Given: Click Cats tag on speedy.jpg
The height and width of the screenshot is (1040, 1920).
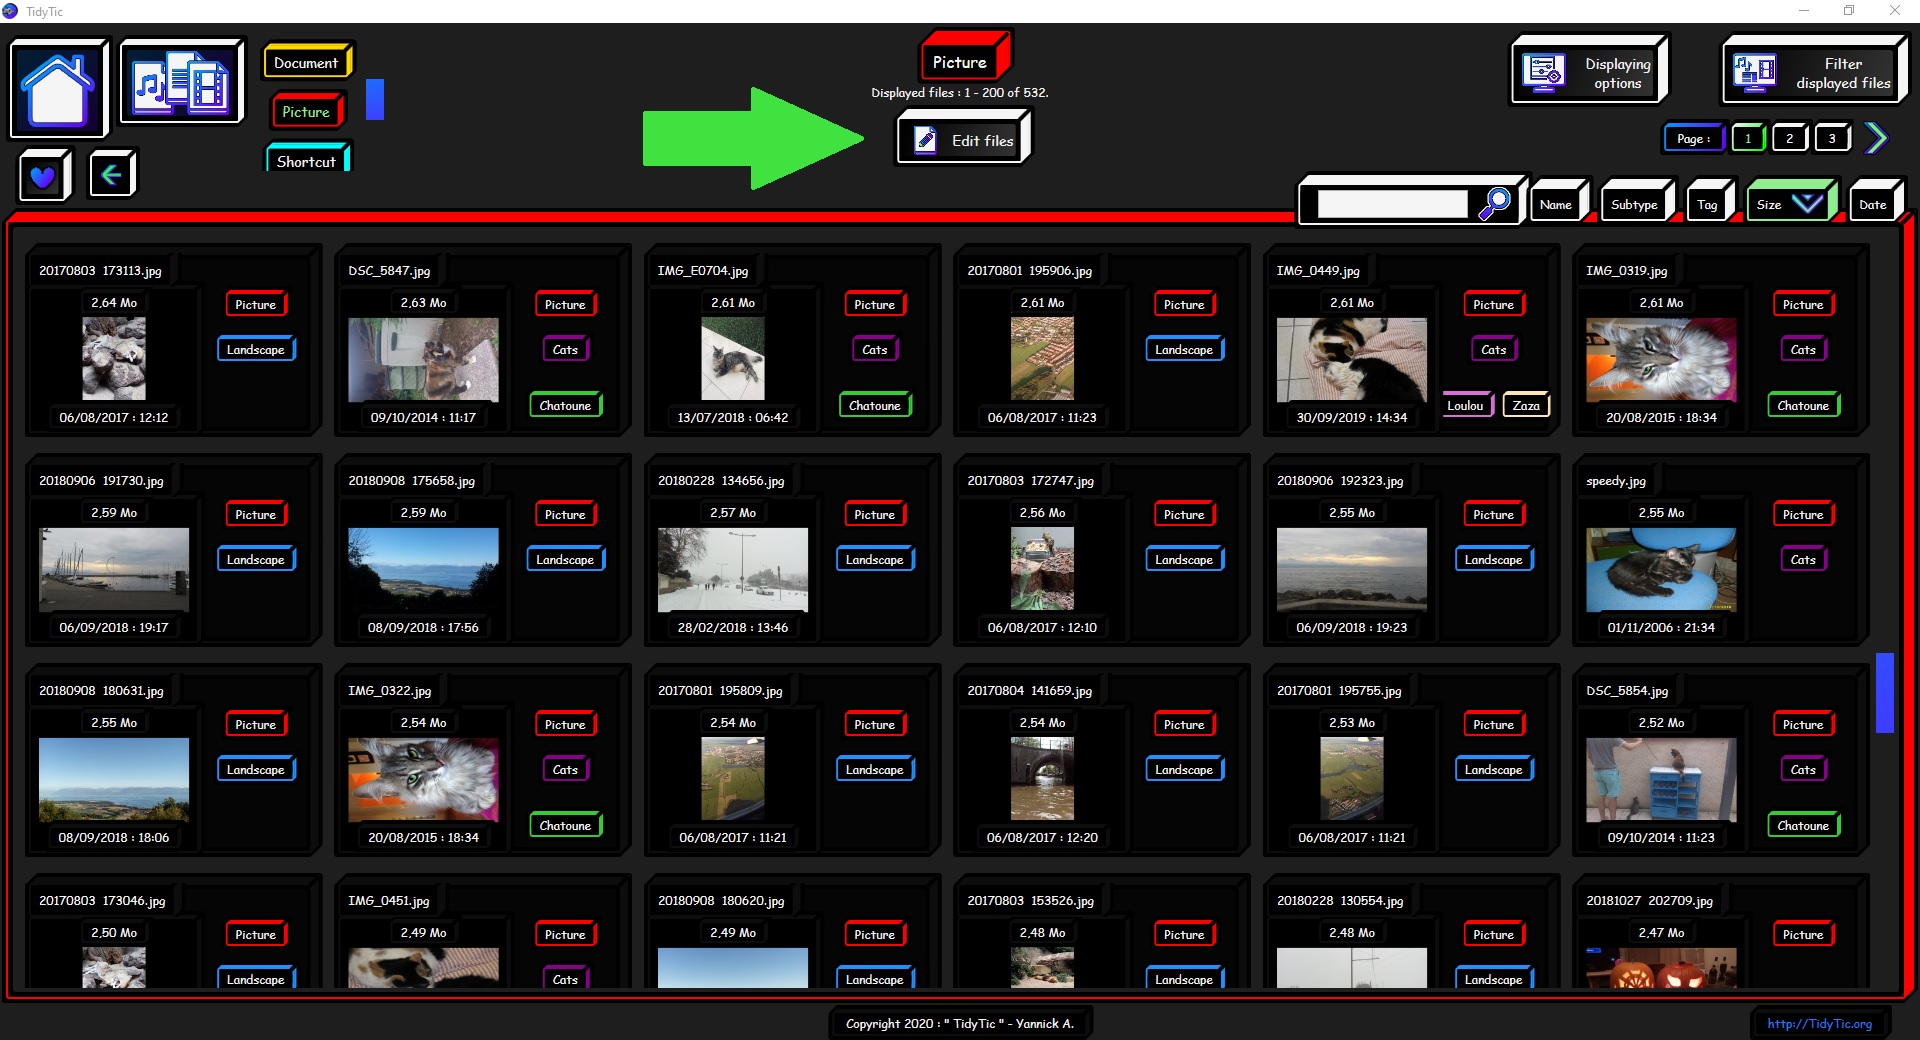Looking at the screenshot, I should (1803, 559).
